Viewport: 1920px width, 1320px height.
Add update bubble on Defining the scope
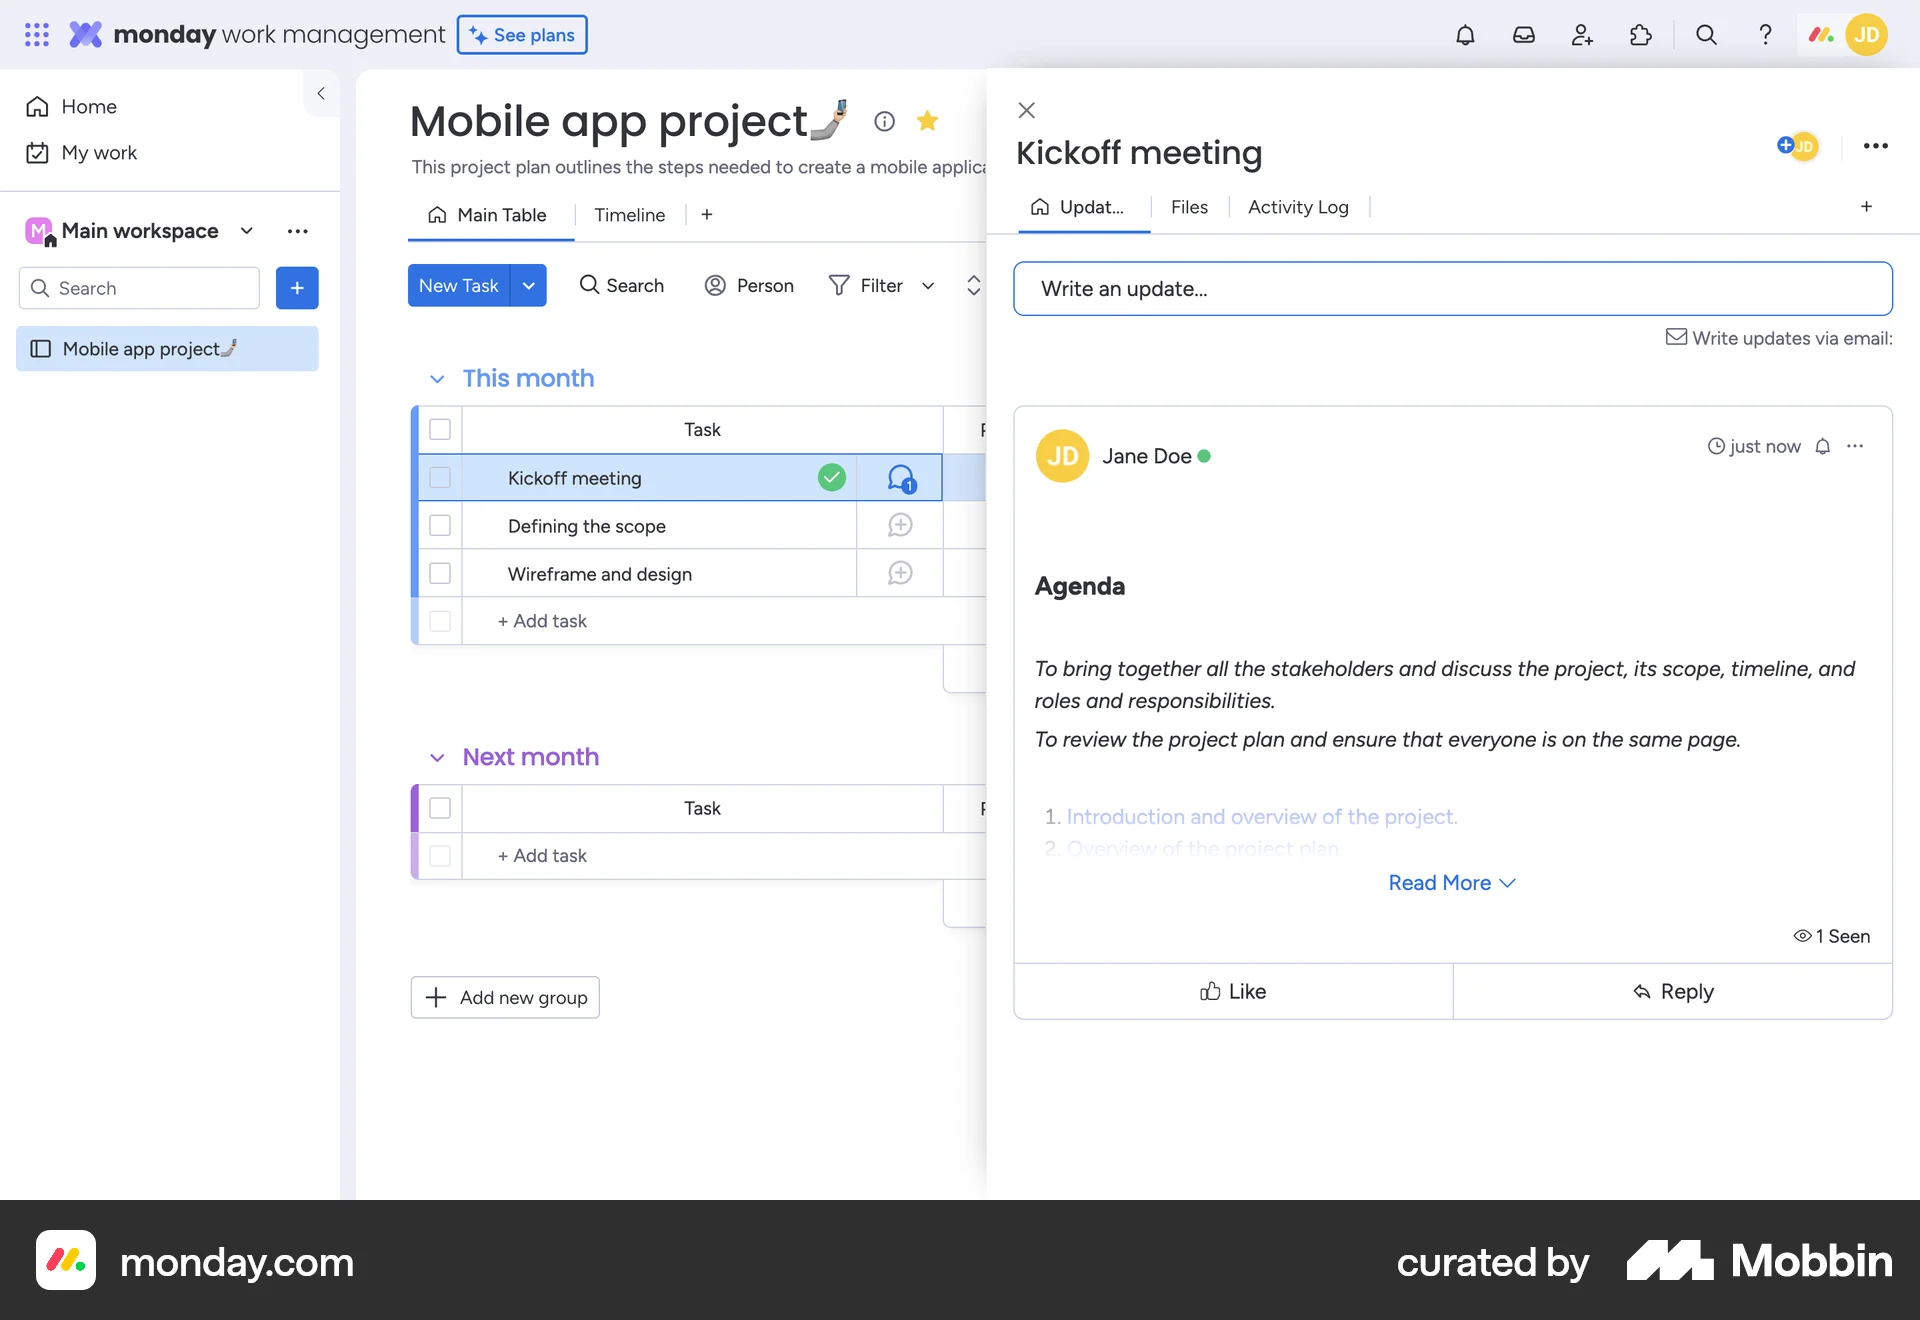[900, 525]
